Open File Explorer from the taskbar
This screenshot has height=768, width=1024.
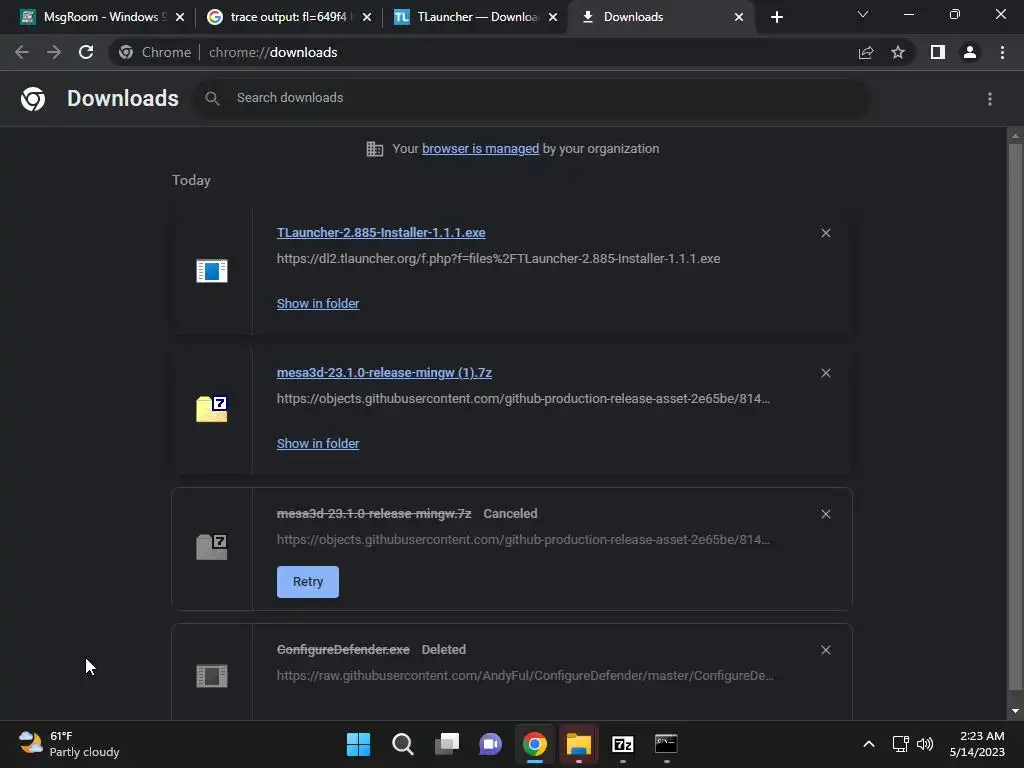(x=579, y=744)
